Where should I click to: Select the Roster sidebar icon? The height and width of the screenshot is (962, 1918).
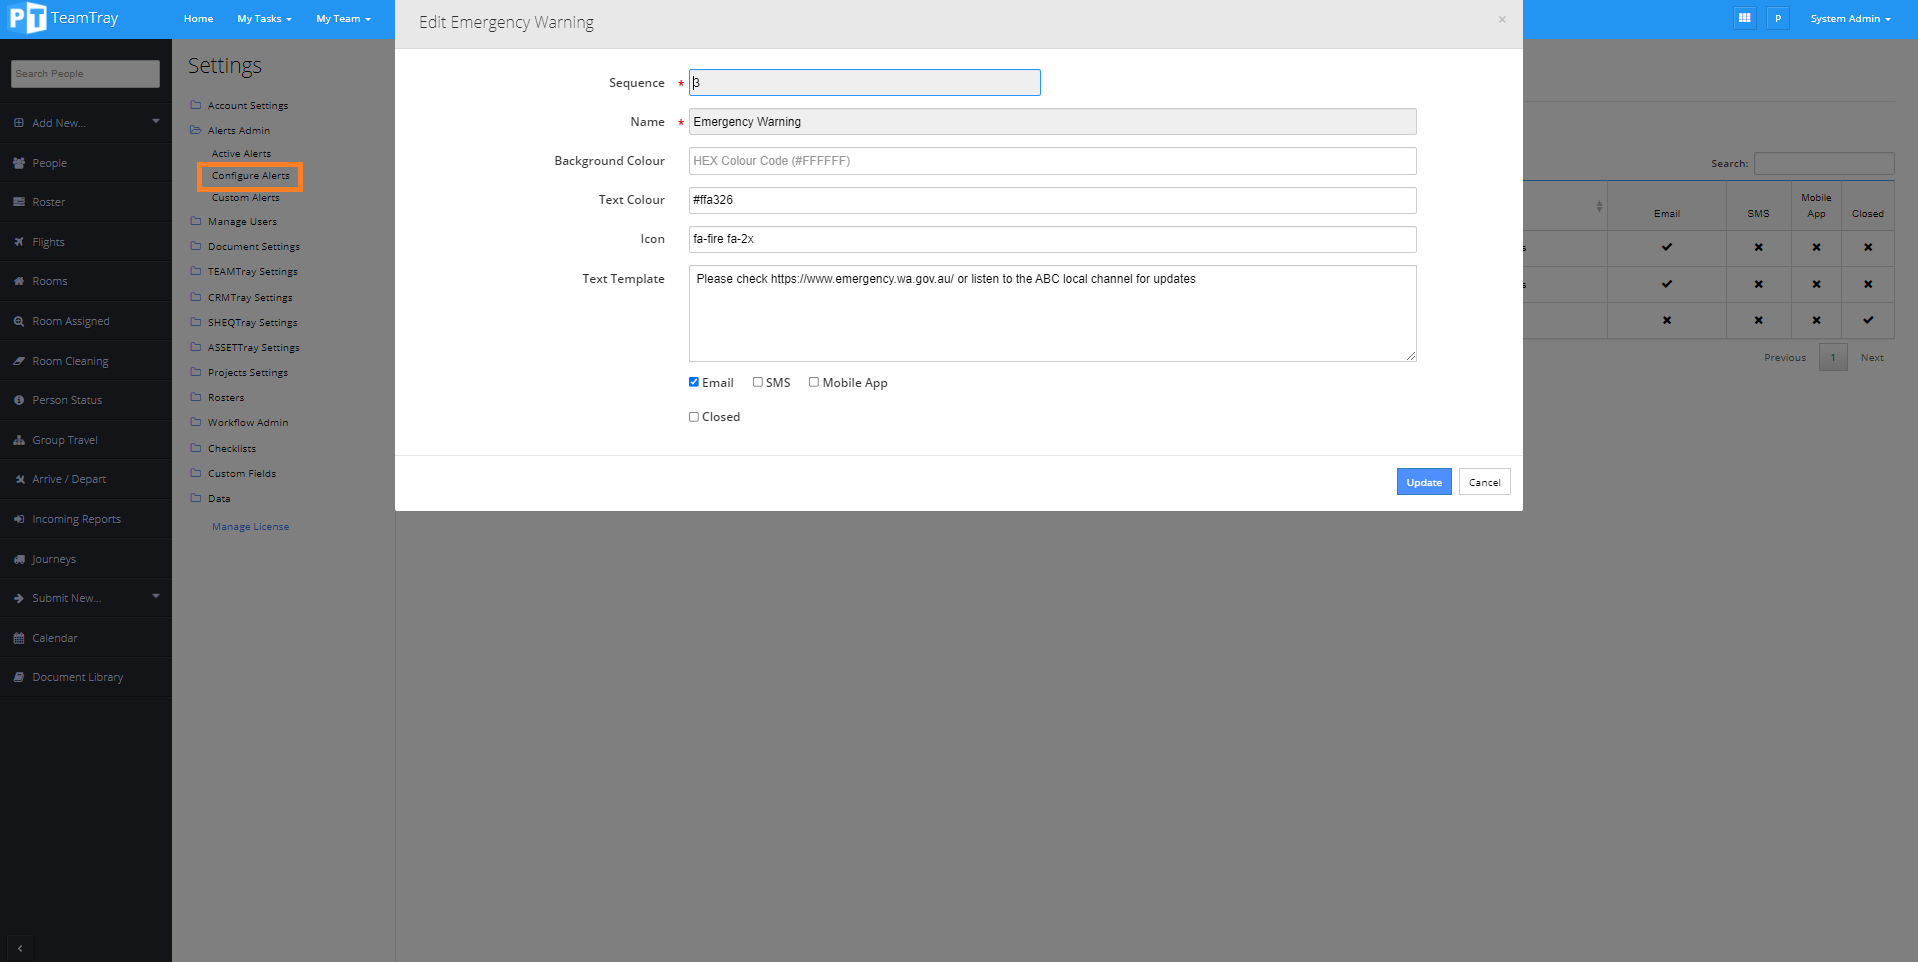click(x=47, y=202)
